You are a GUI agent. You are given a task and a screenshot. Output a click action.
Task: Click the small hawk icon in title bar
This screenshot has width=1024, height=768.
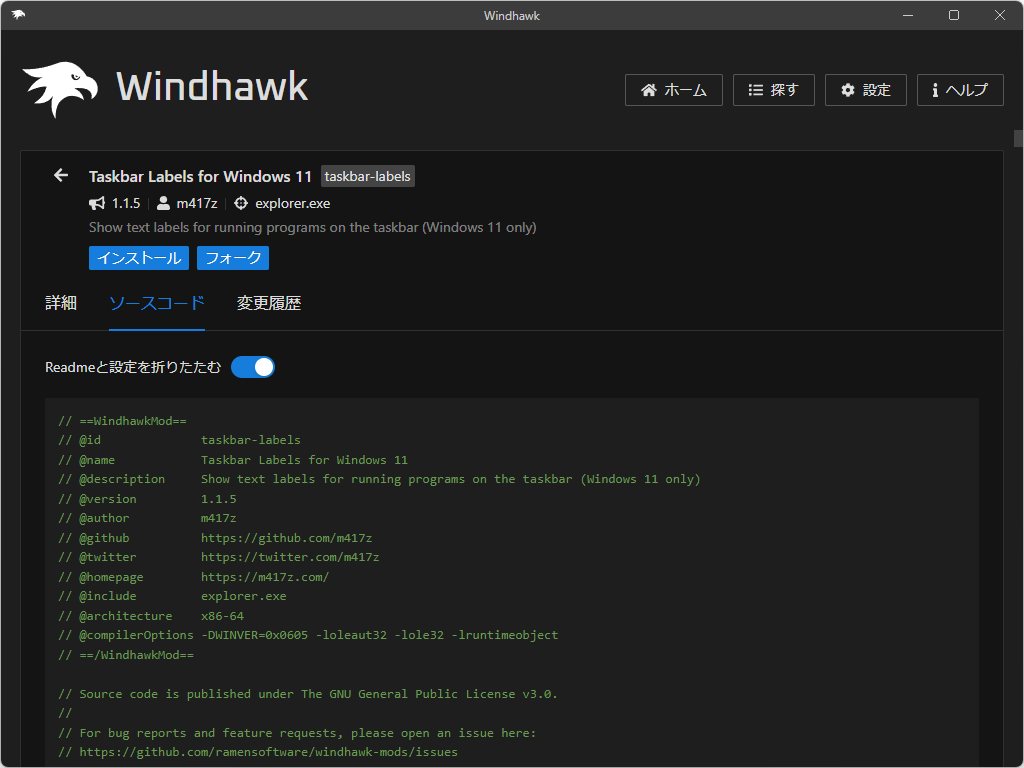point(18,15)
